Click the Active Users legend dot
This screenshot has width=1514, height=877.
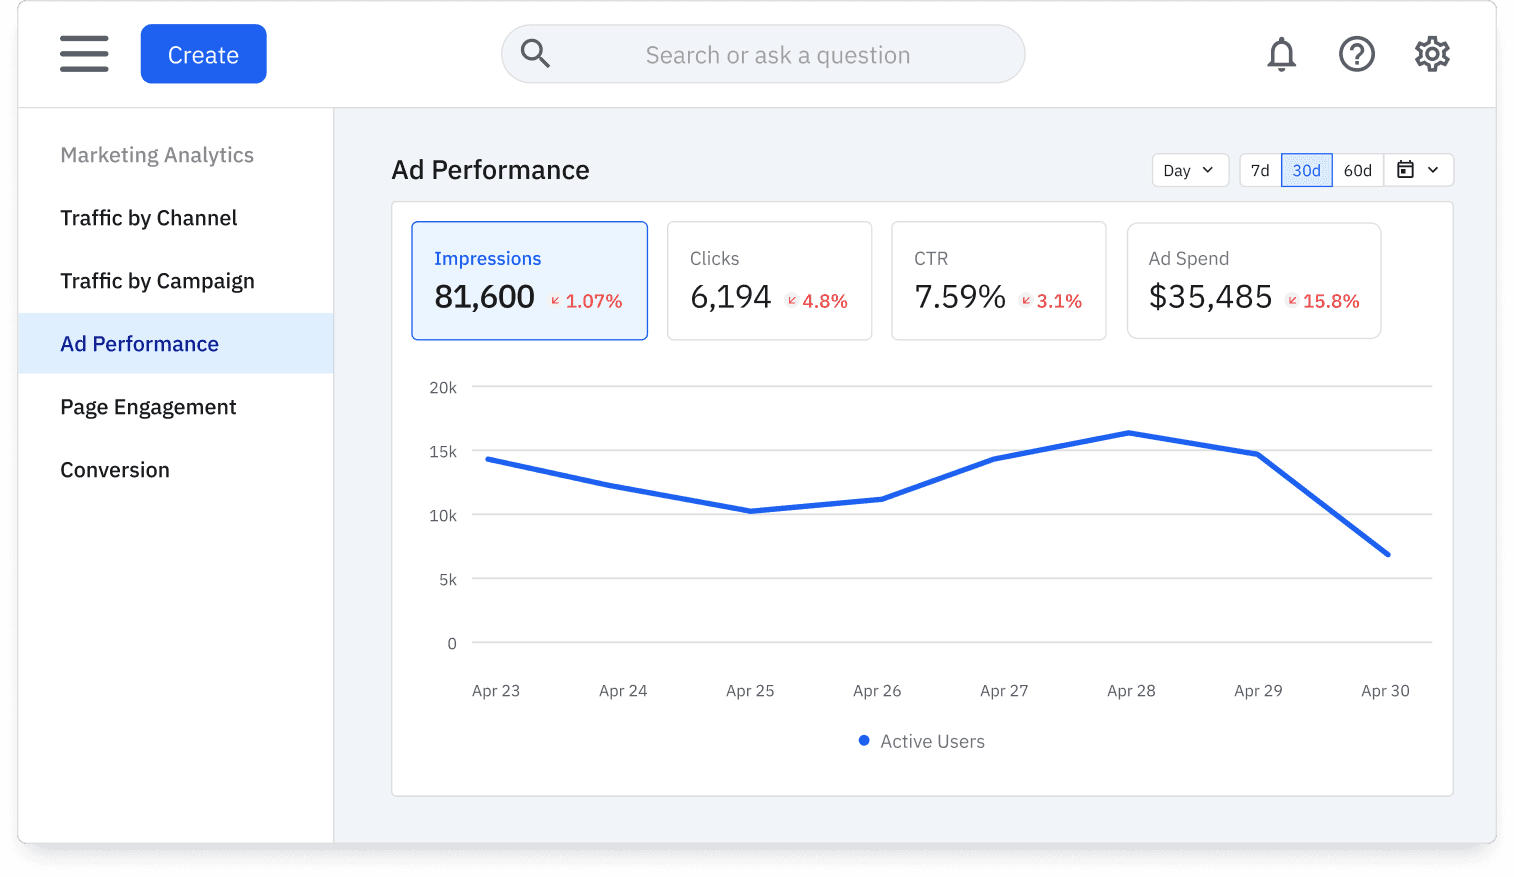pyautogui.click(x=864, y=740)
